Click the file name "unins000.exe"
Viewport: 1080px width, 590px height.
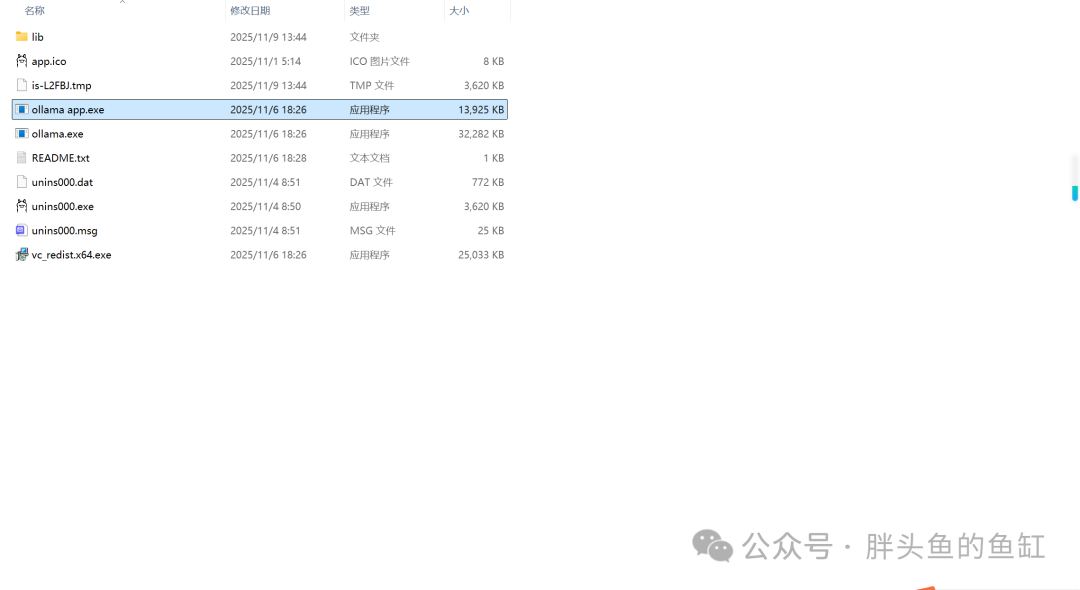click(x=63, y=206)
